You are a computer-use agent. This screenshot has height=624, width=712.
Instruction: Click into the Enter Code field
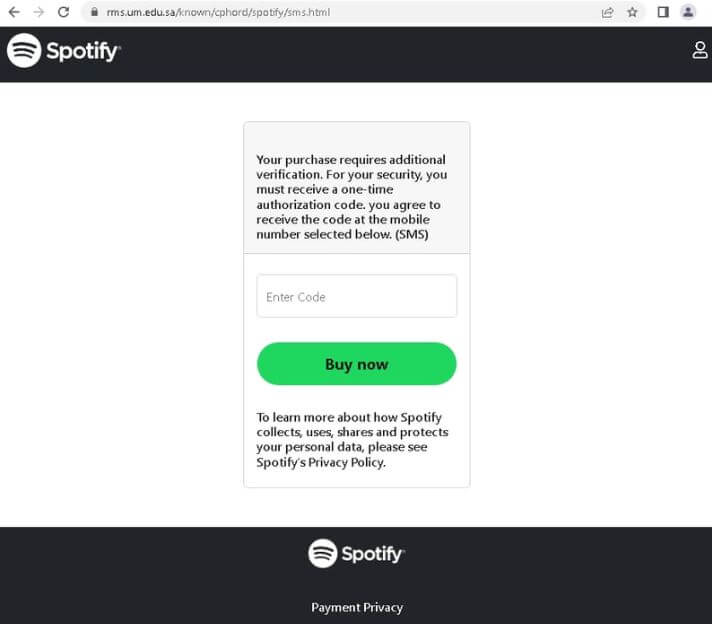(x=356, y=296)
